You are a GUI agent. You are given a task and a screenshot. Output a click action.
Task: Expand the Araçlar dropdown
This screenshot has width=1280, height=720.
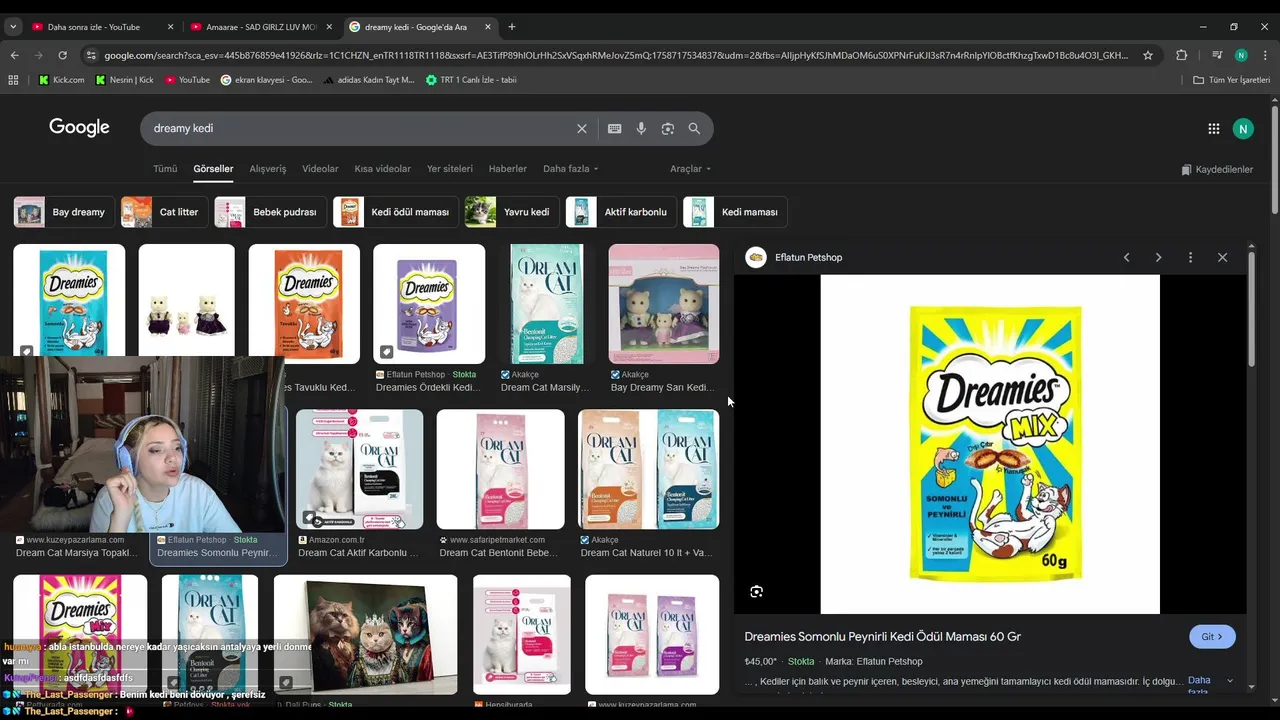click(690, 169)
